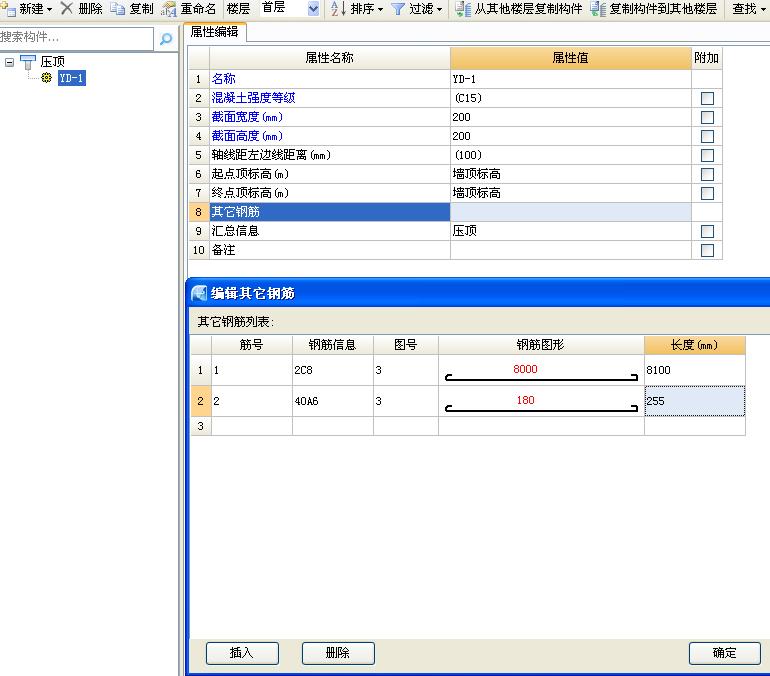The height and width of the screenshot is (676, 770).
Task: Click the 编辑其它钢筋 dialog title icon
Action: click(199, 293)
